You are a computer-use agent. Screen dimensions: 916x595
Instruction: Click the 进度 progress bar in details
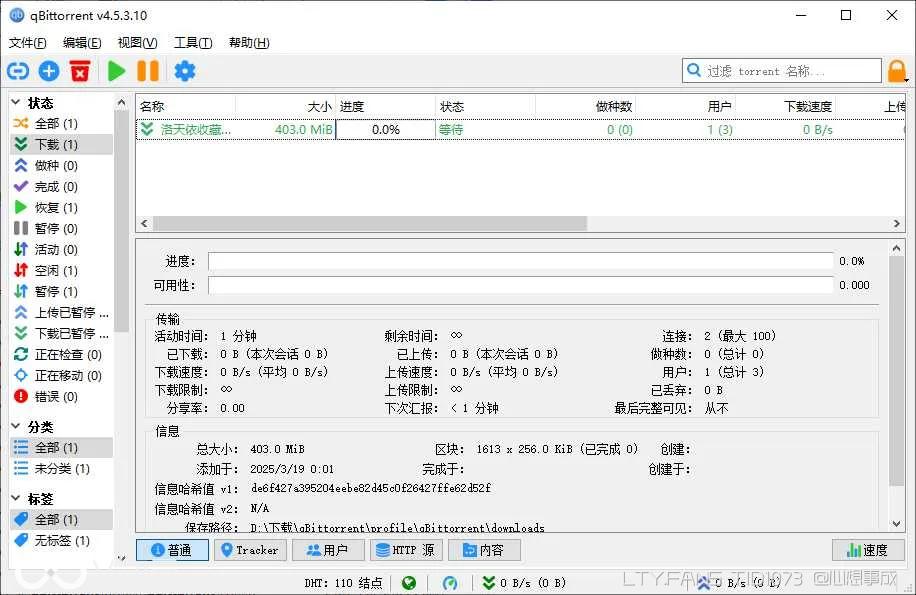[x=521, y=261]
